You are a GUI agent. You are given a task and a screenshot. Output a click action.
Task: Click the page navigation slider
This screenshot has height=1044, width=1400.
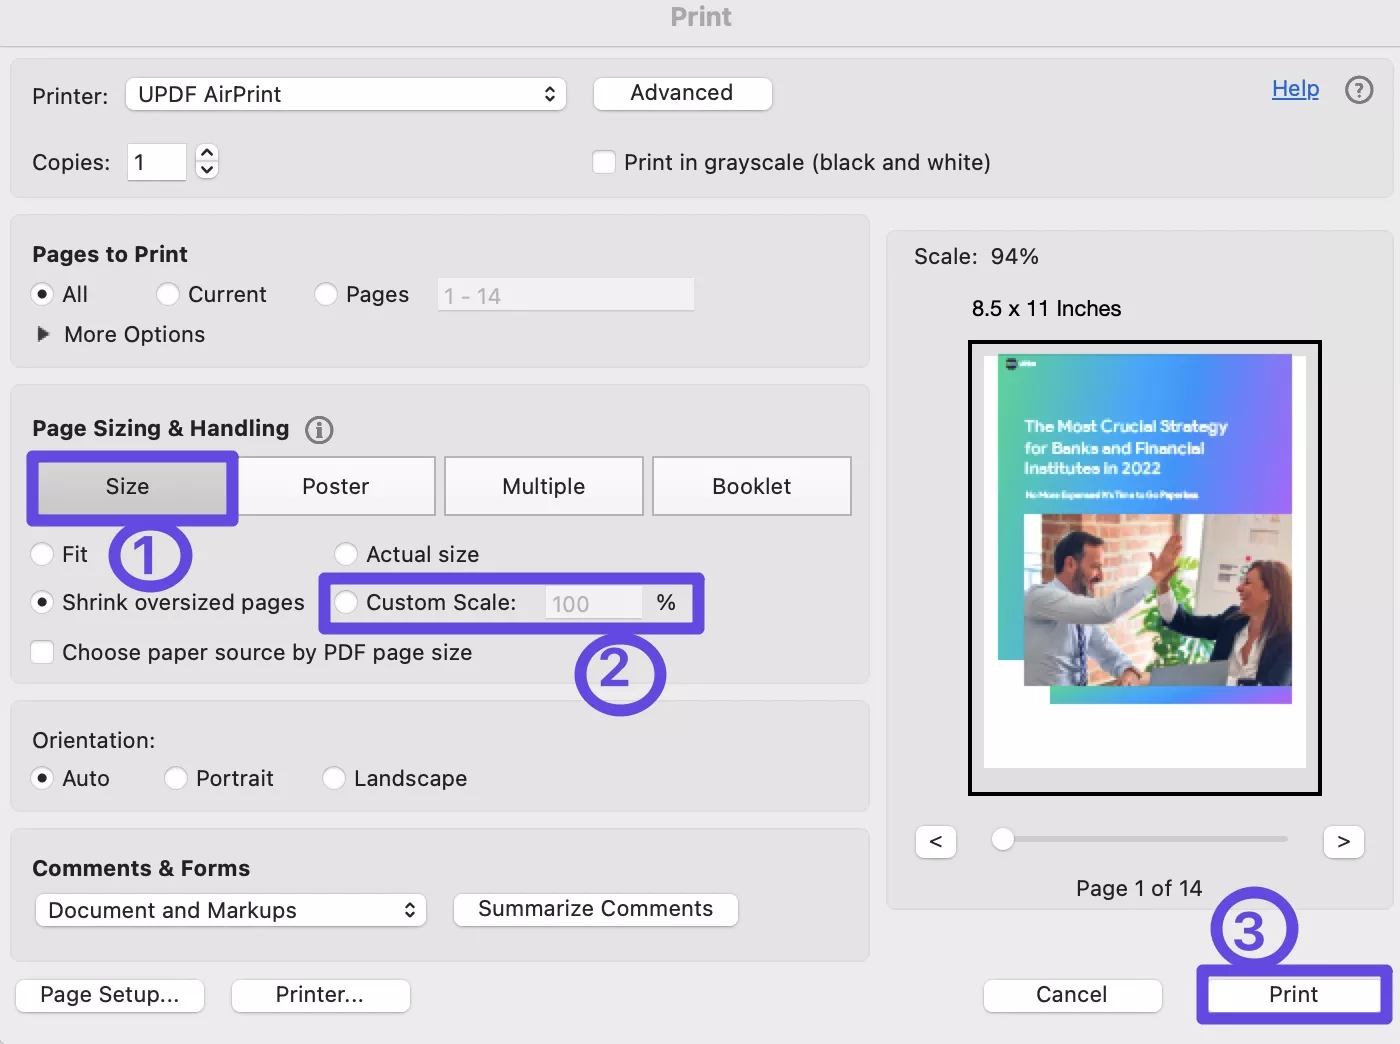click(1003, 840)
